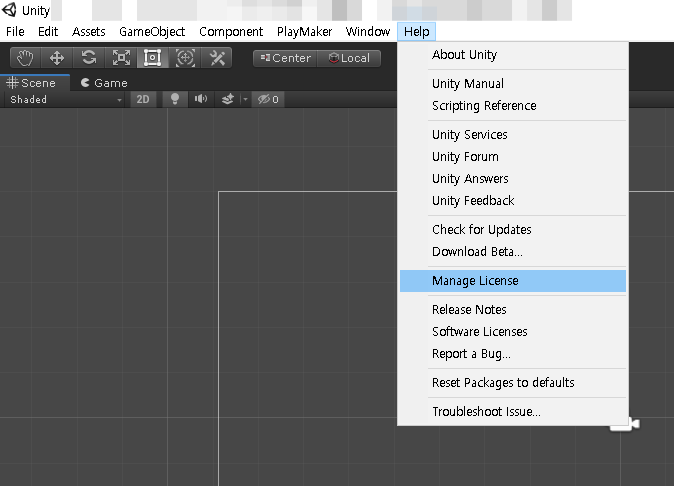This screenshot has width=674, height=486.
Task: Expand the scene effects dropdown arrow
Action: tap(245, 99)
